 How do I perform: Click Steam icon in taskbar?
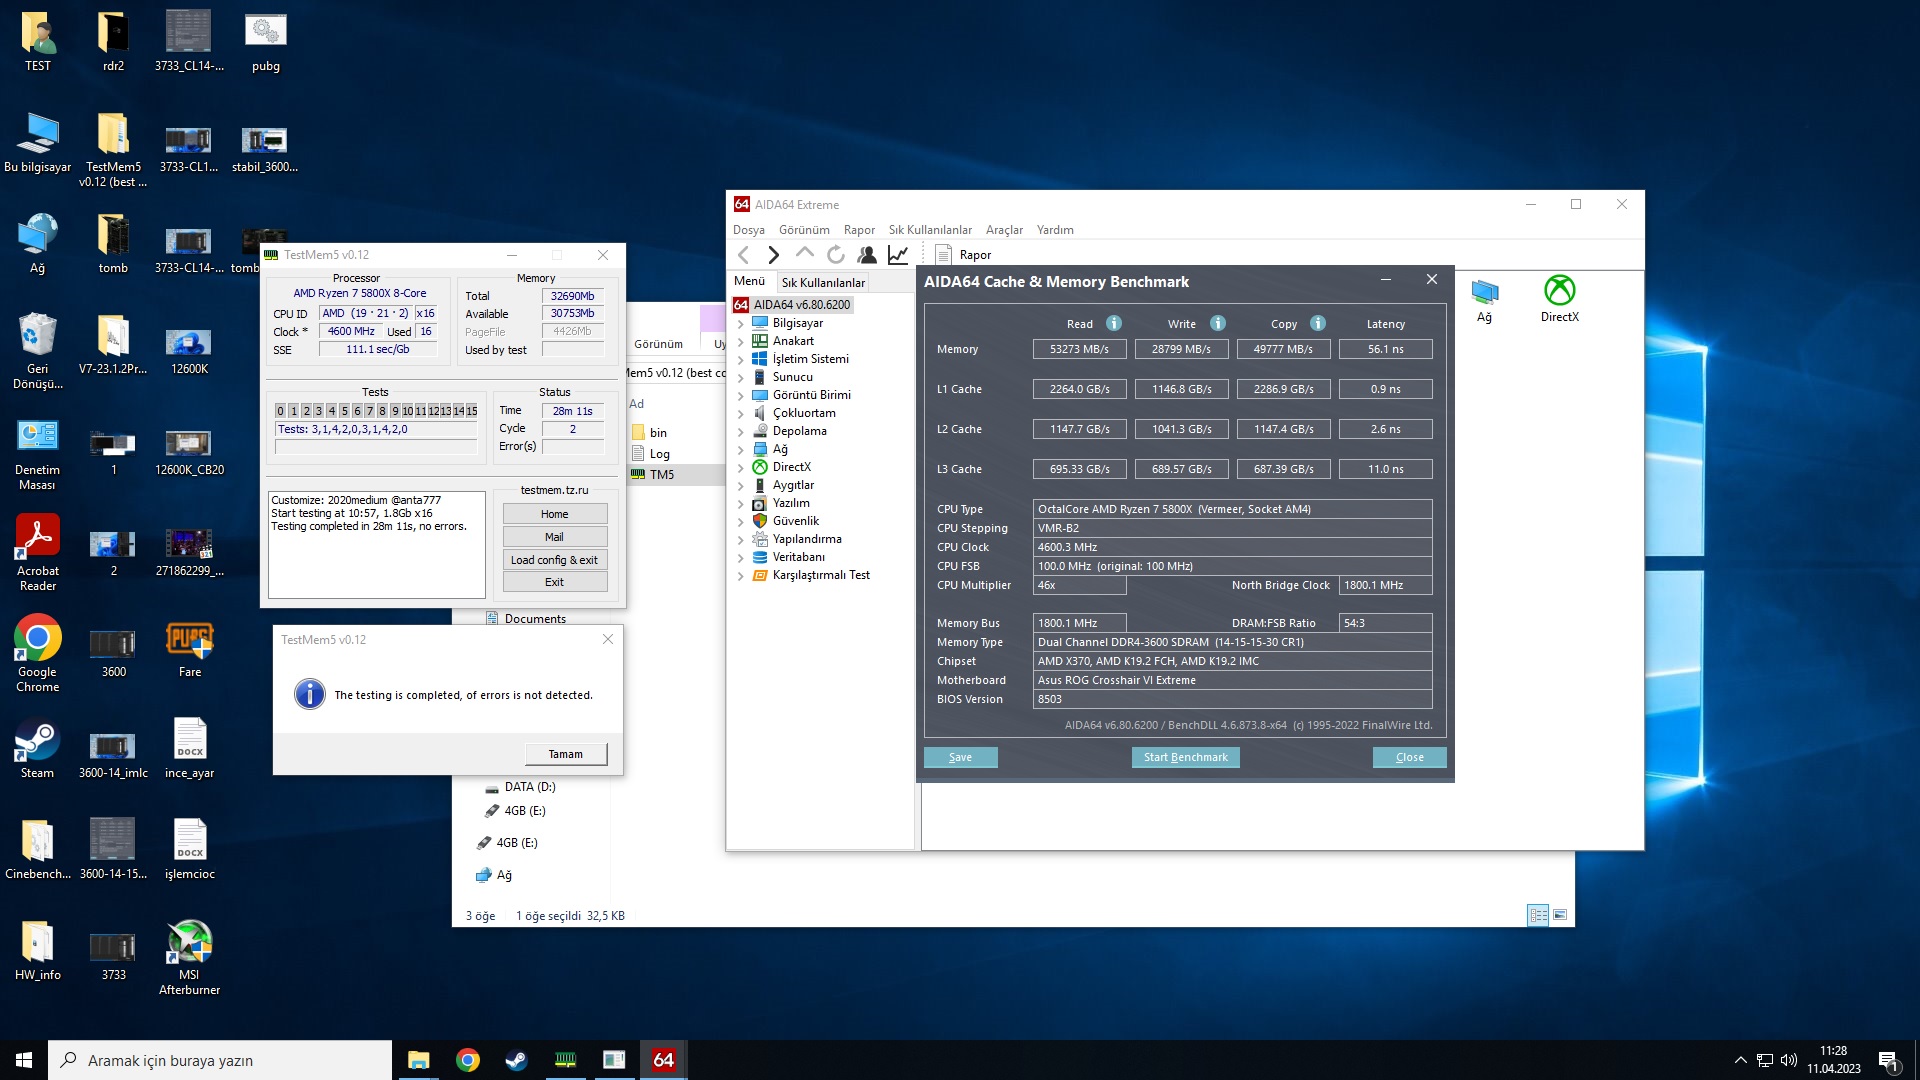point(516,1060)
